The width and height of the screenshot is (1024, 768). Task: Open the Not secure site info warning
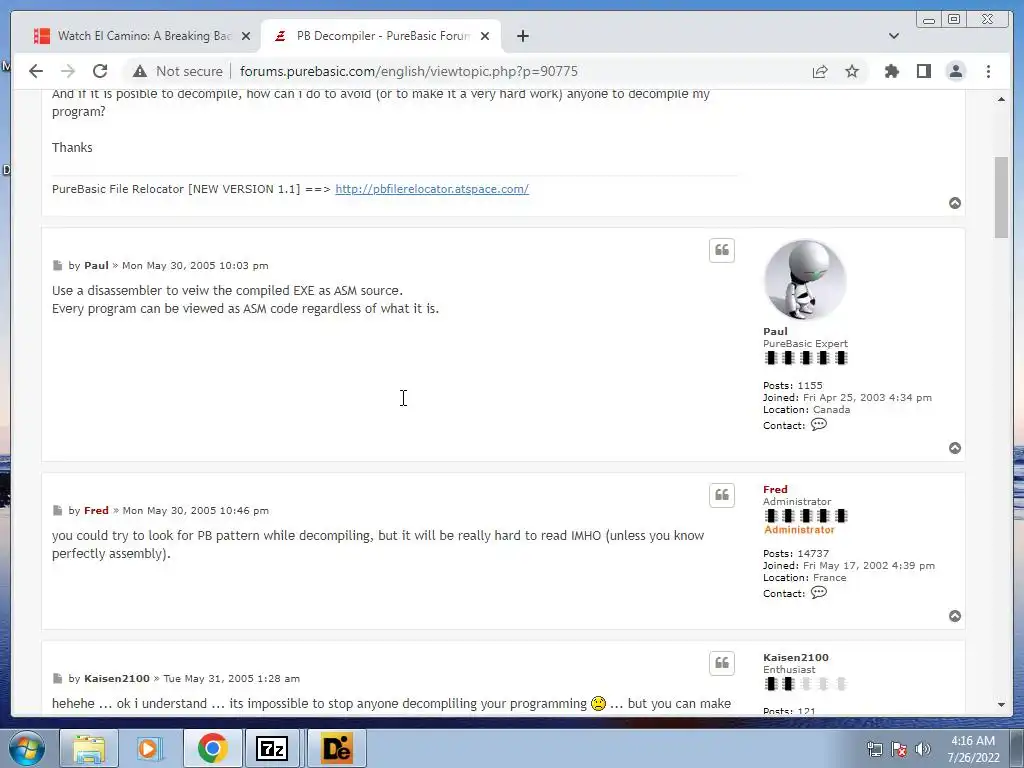[x=178, y=71]
